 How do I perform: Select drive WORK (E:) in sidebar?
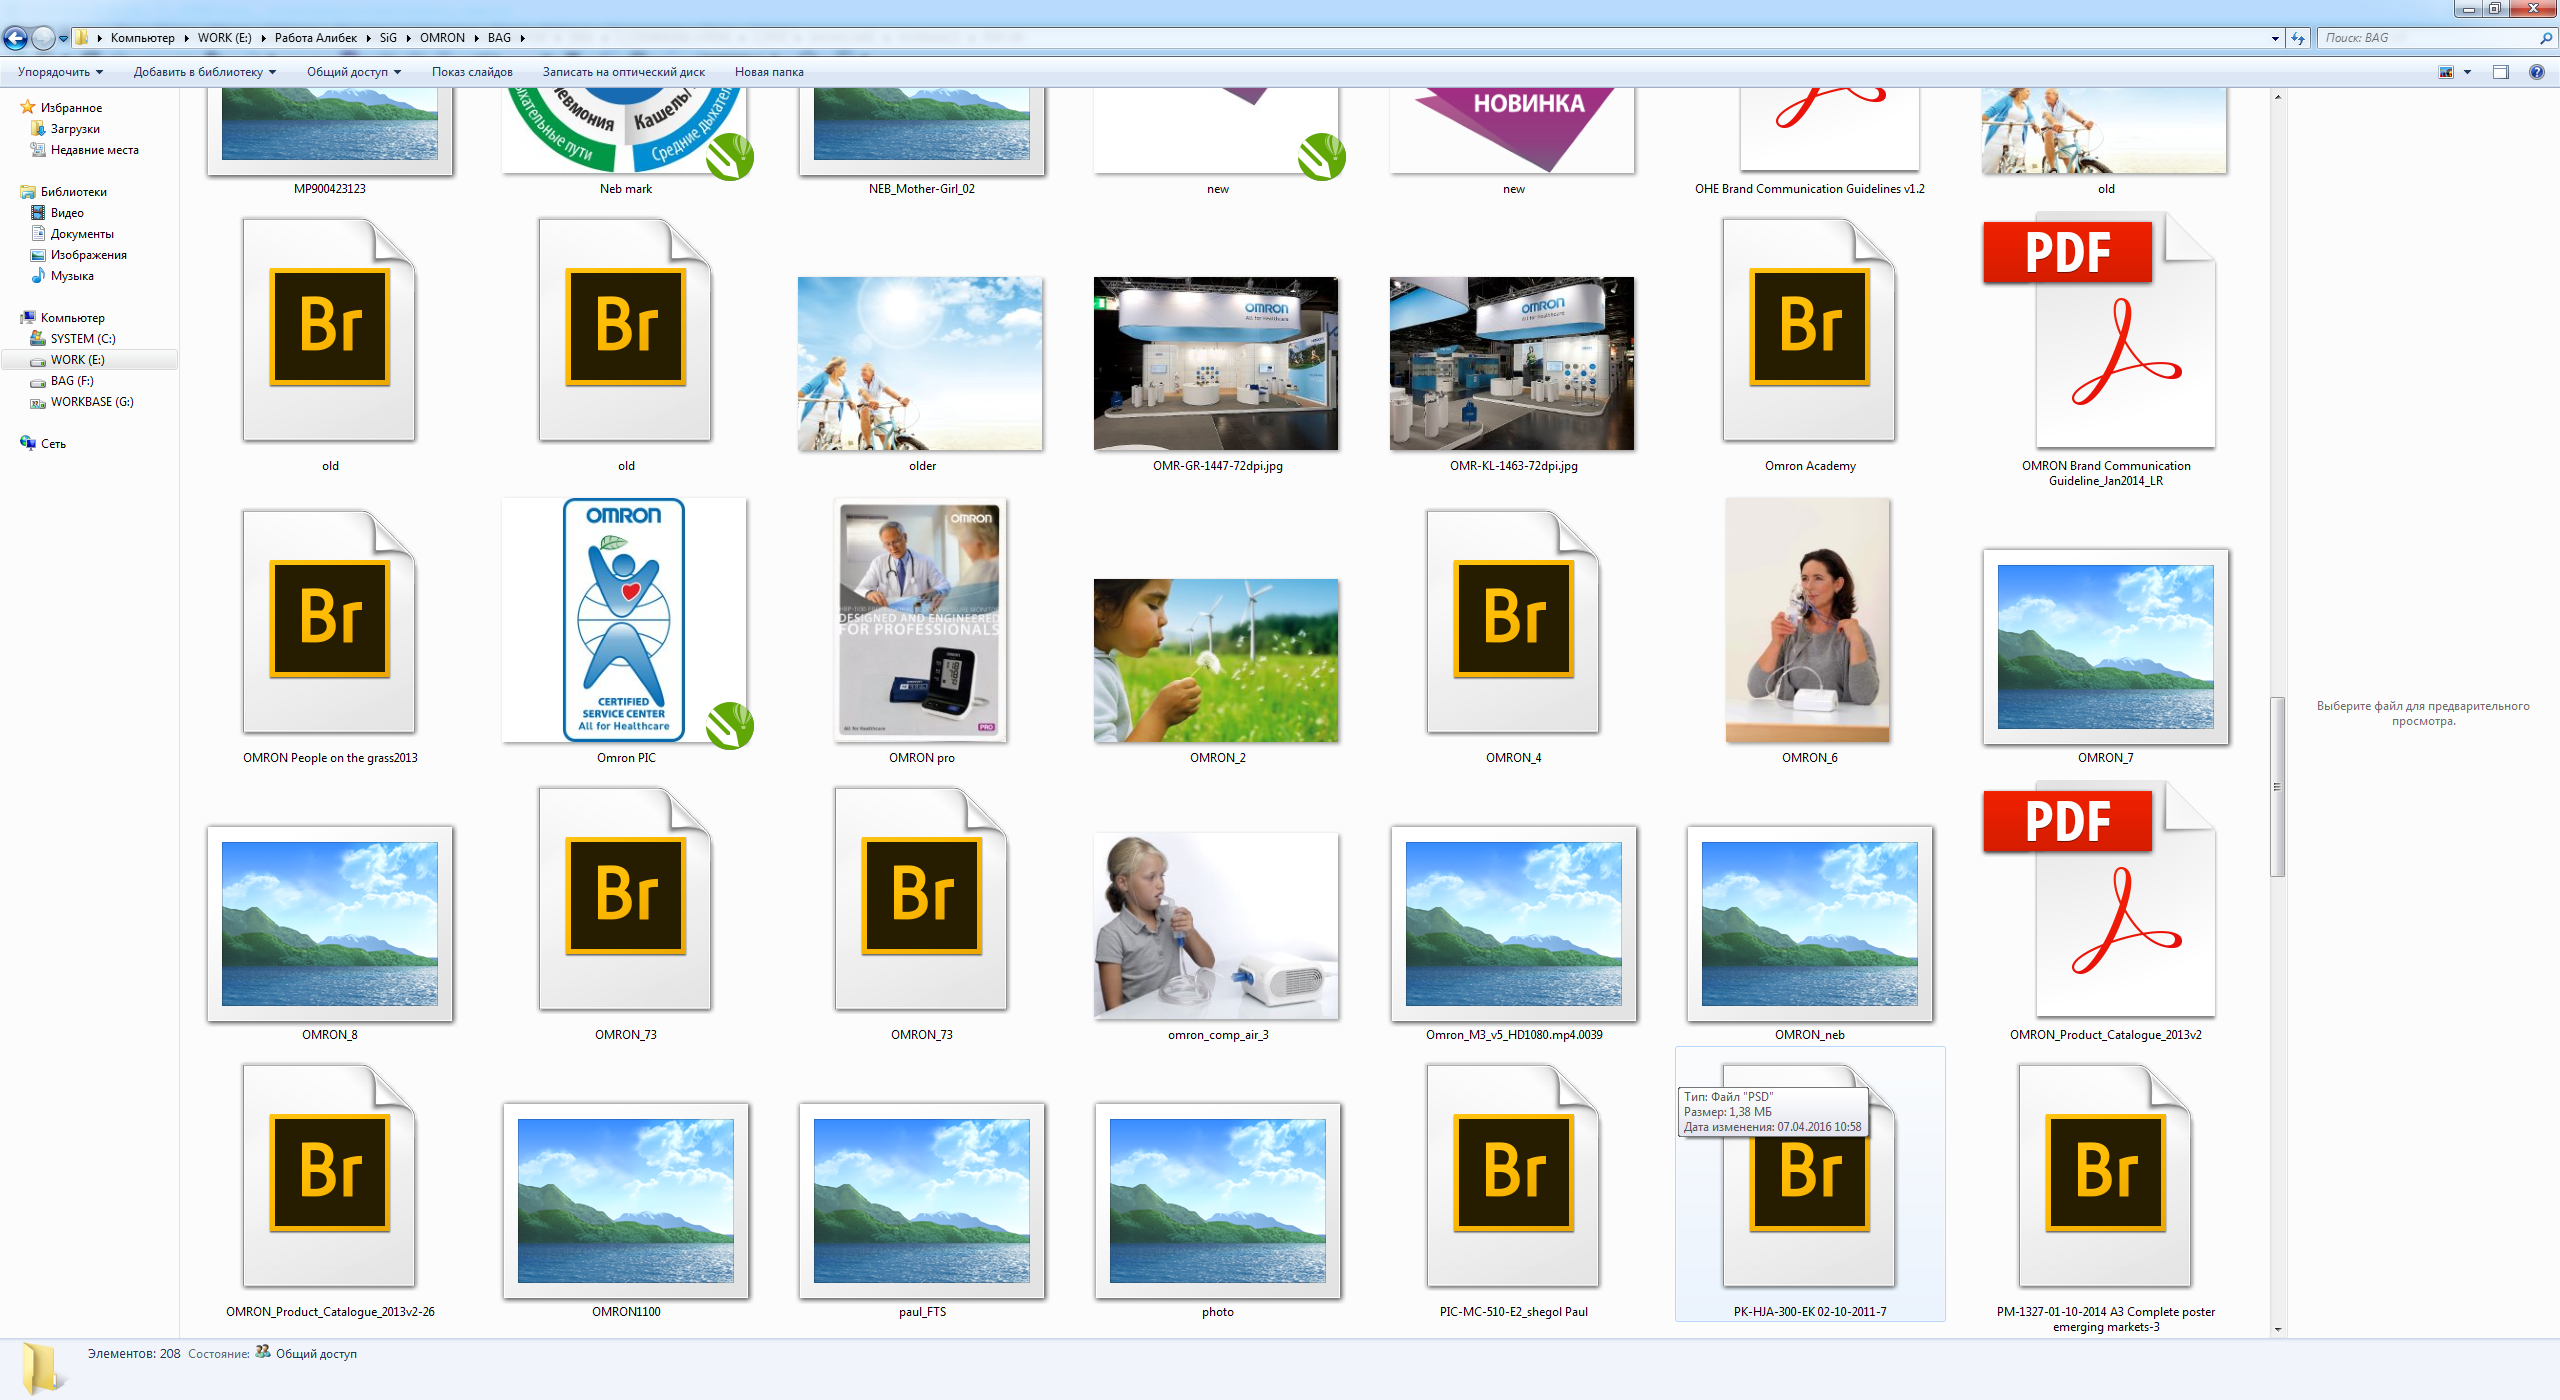coord(77,360)
